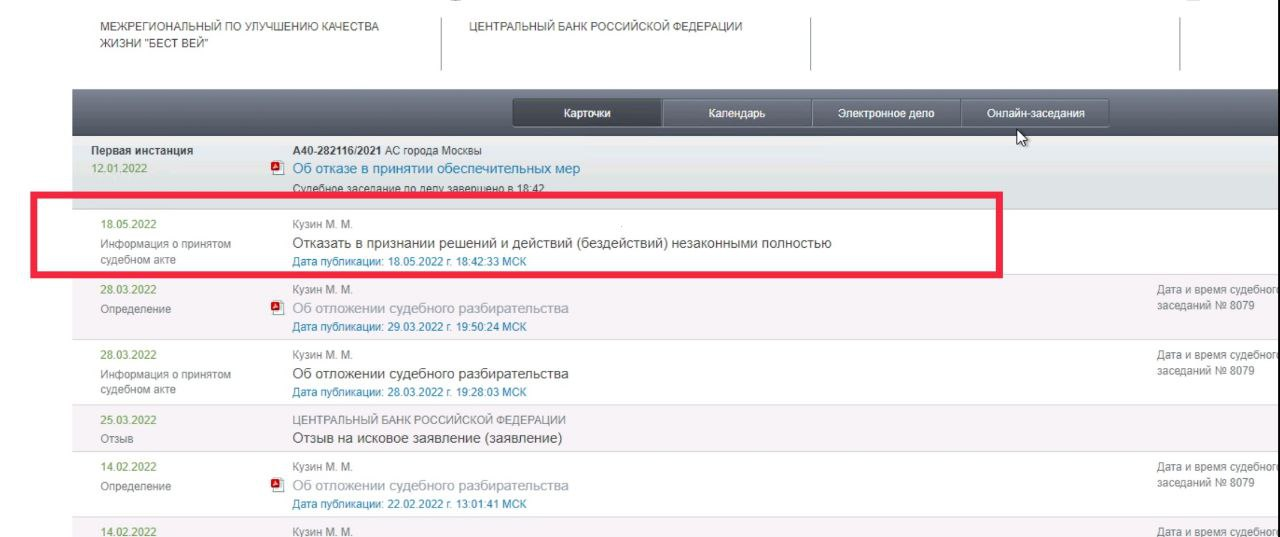This screenshot has width=1280, height=537.
Task: Switch to the 'Карточки' tab
Action: [x=587, y=113]
